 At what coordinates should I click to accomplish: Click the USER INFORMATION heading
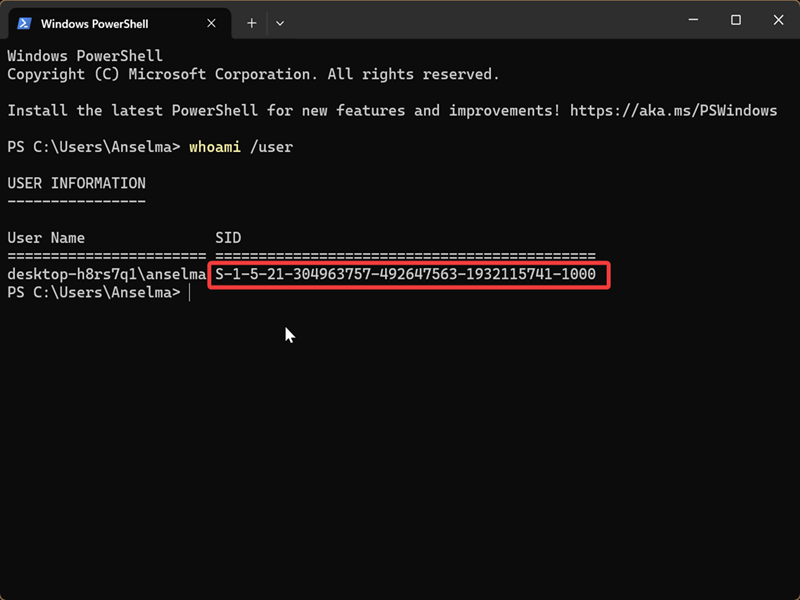76,183
